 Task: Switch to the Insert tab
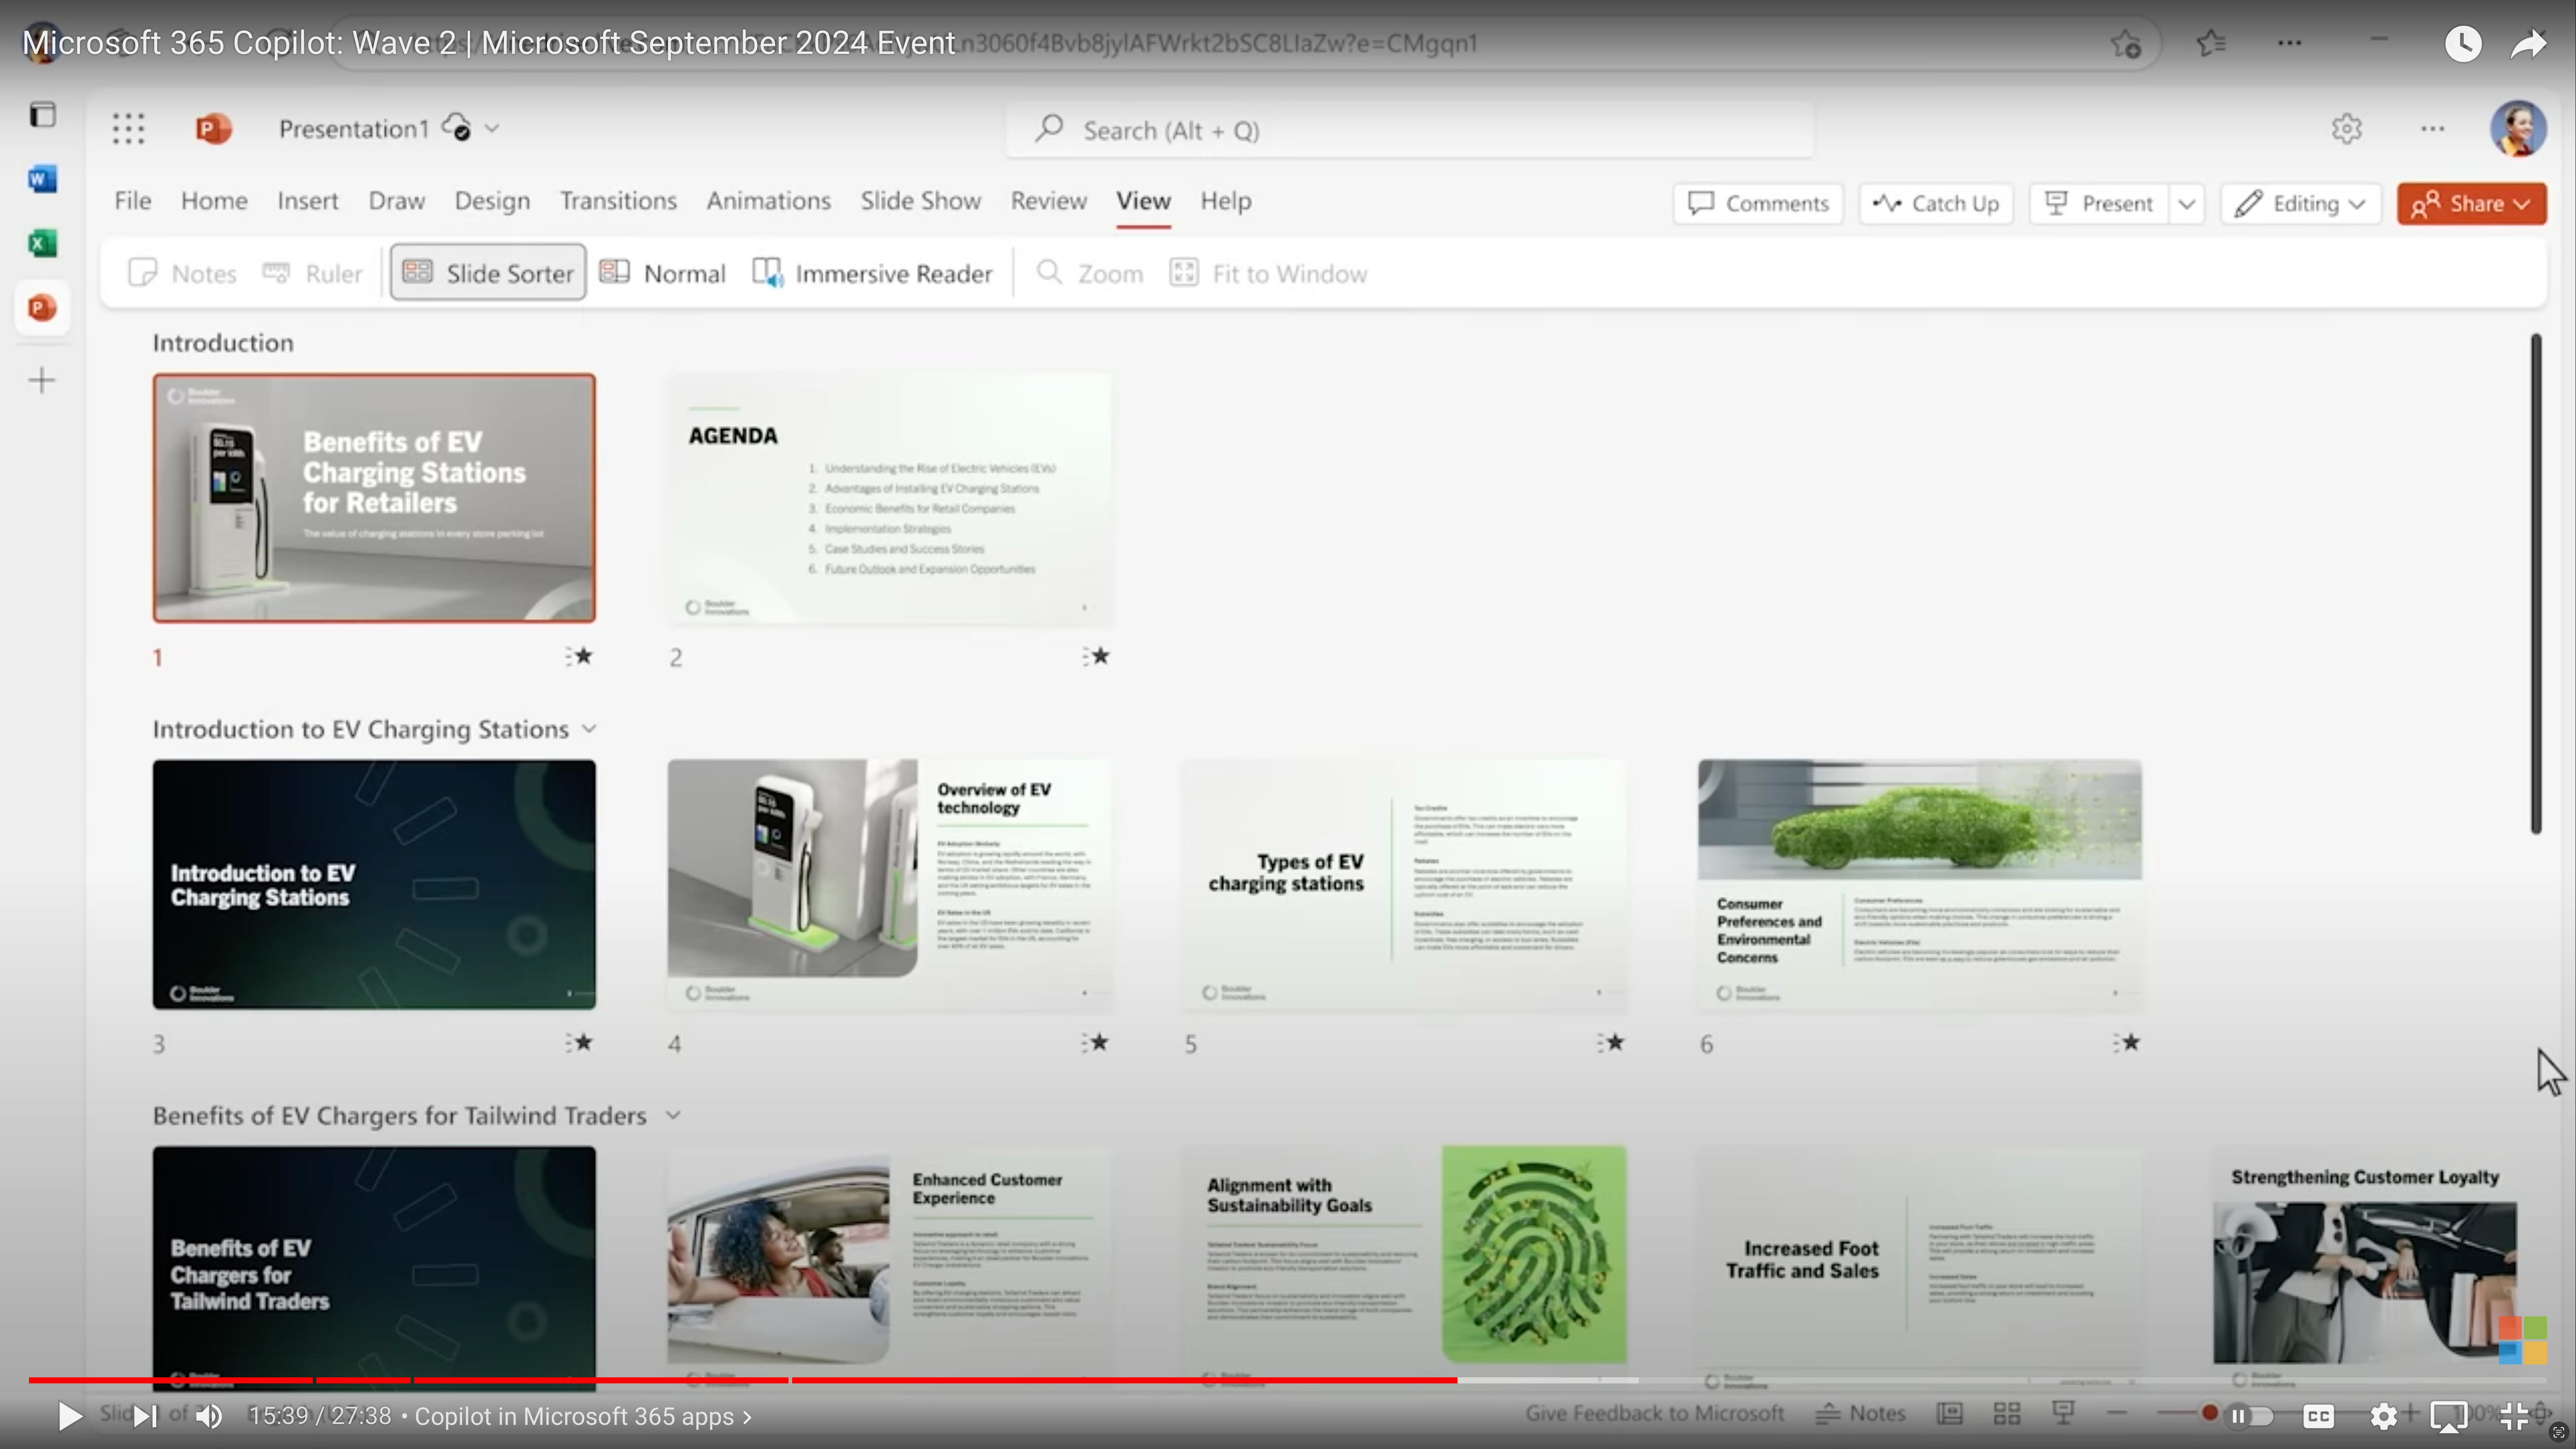[x=307, y=201]
